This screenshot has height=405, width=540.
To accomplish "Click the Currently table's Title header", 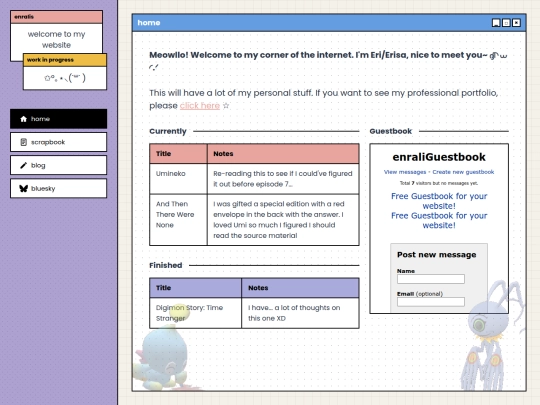I will (178, 154).
